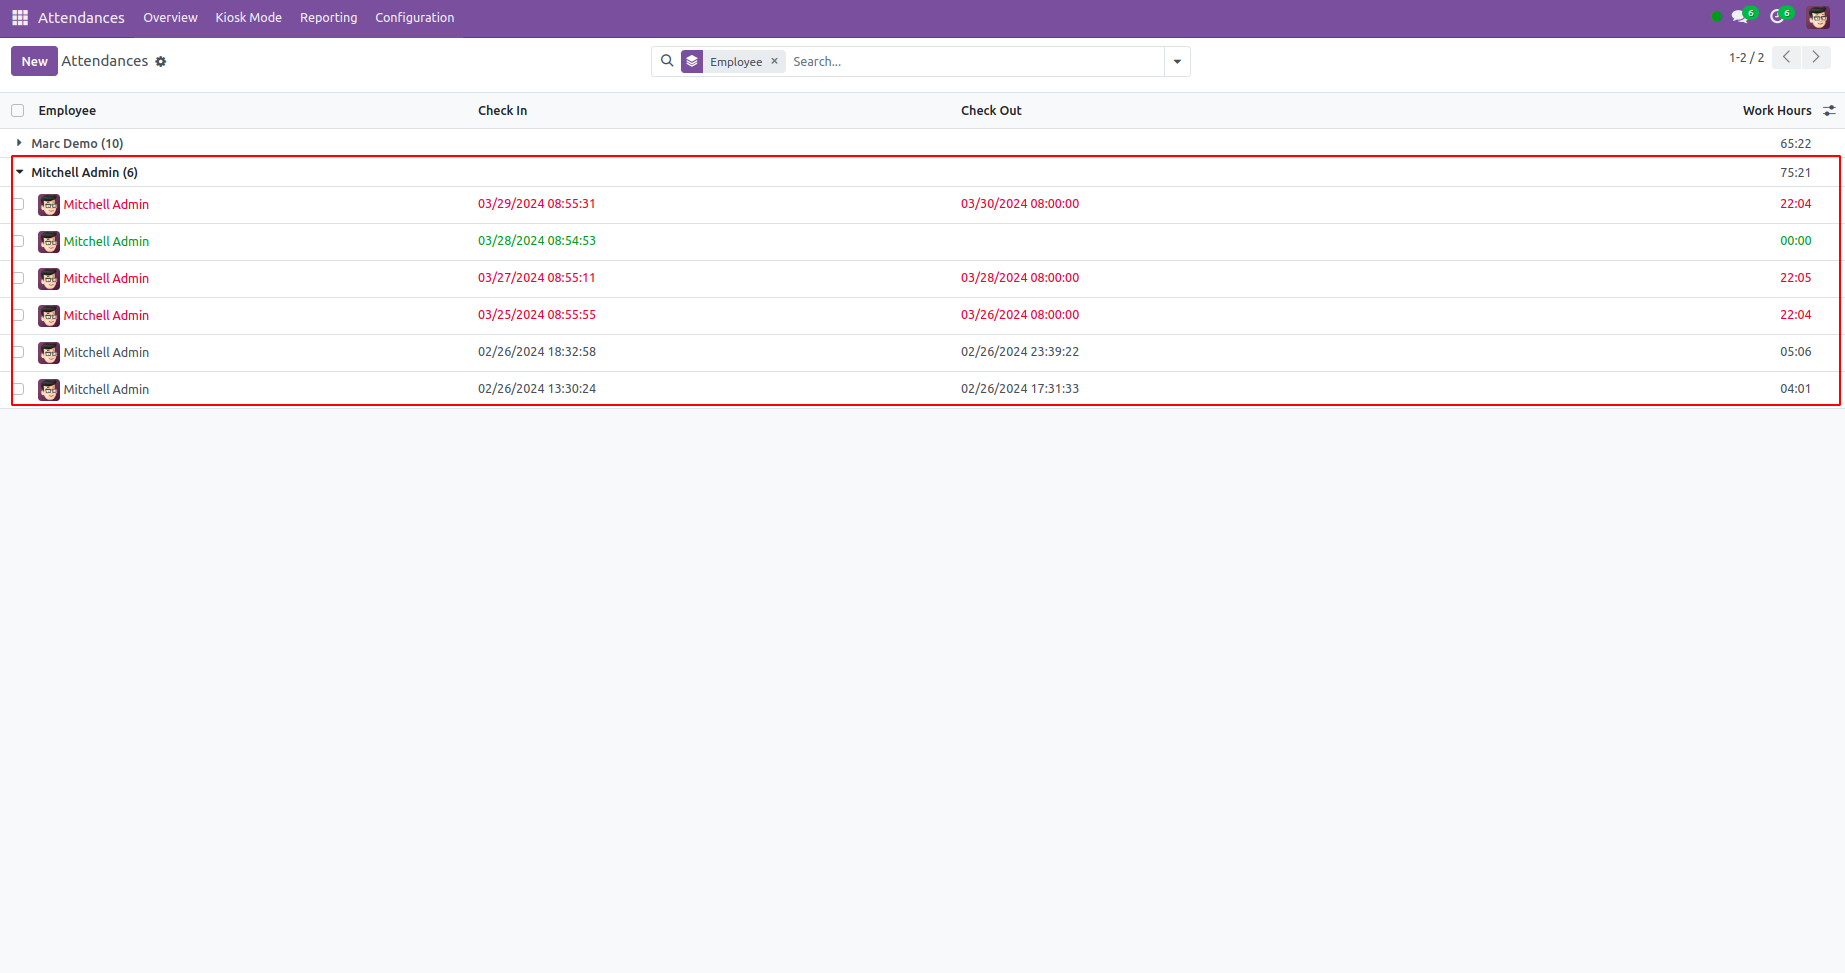The image size is (1845, 973).
Task: Open the search options dropdown arrow
Action: [x=1177, y=62]
